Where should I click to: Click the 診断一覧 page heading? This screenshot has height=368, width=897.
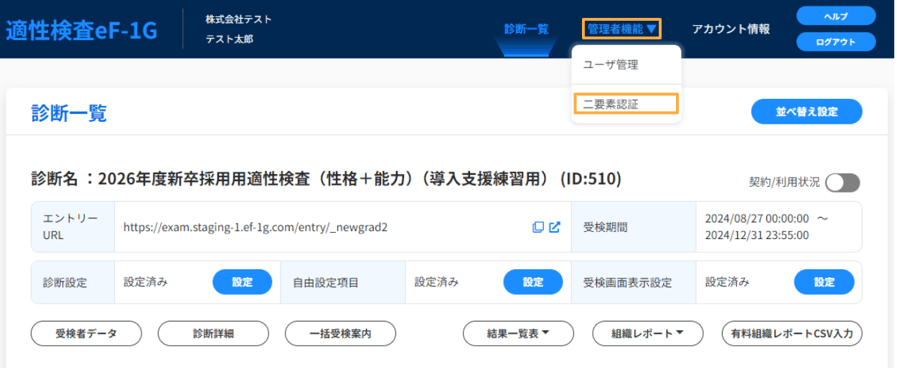pyautogui.click(x=69, y=113)
